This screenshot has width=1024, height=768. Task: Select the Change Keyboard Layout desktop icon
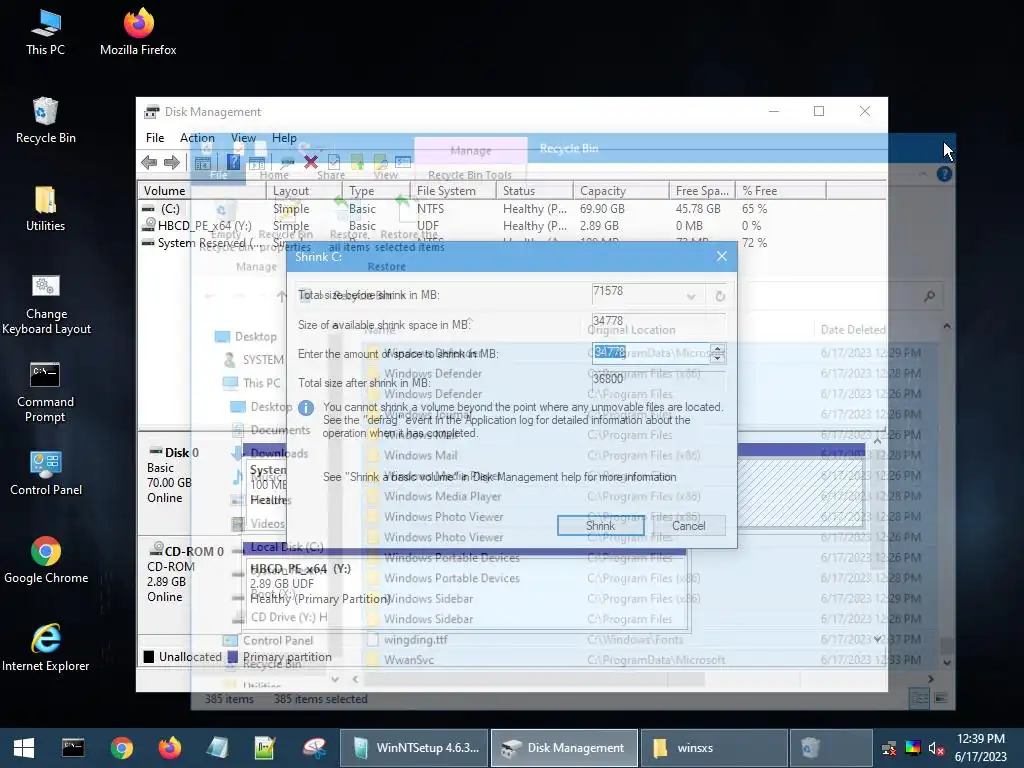point(46,304)
